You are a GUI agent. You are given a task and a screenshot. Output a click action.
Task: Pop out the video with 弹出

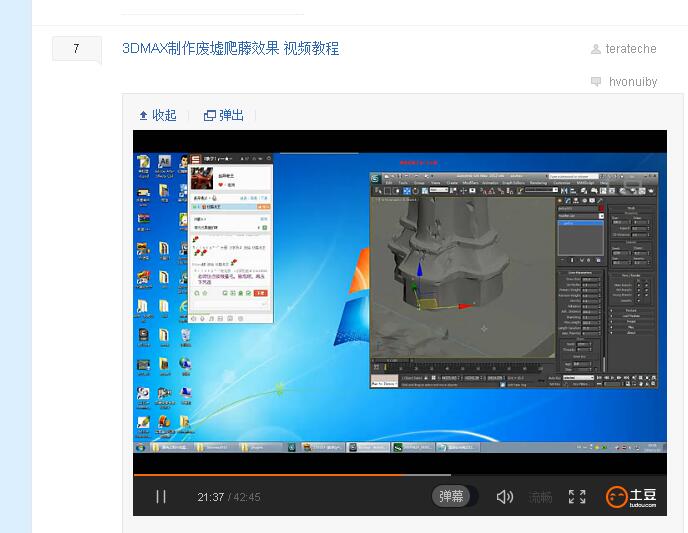(224, 115)
